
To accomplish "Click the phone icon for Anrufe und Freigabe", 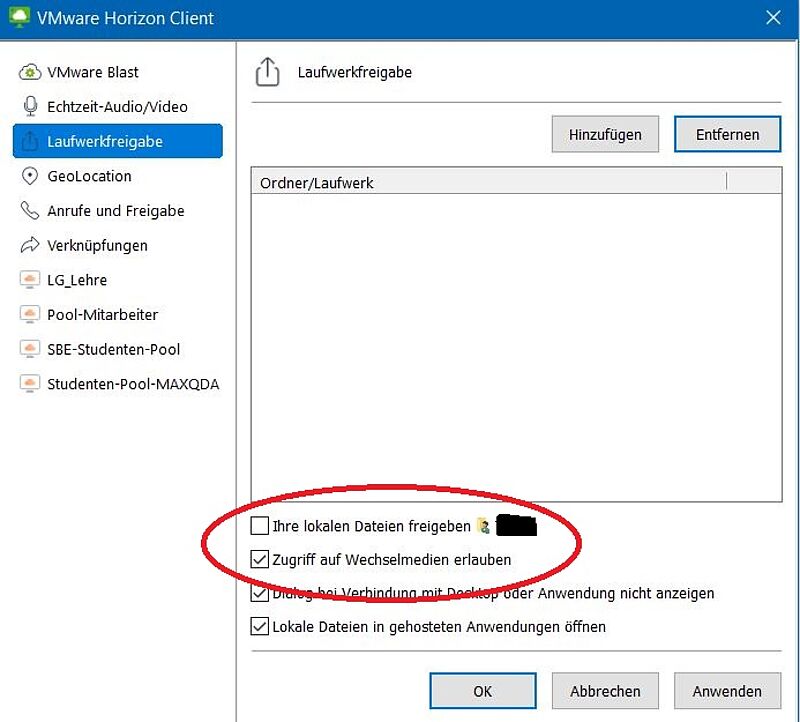I will click(x=30, y=210).
